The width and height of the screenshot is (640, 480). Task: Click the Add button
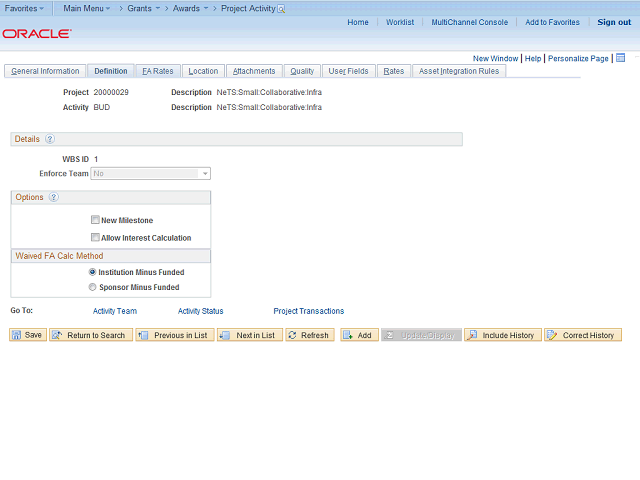coord(360,335)
